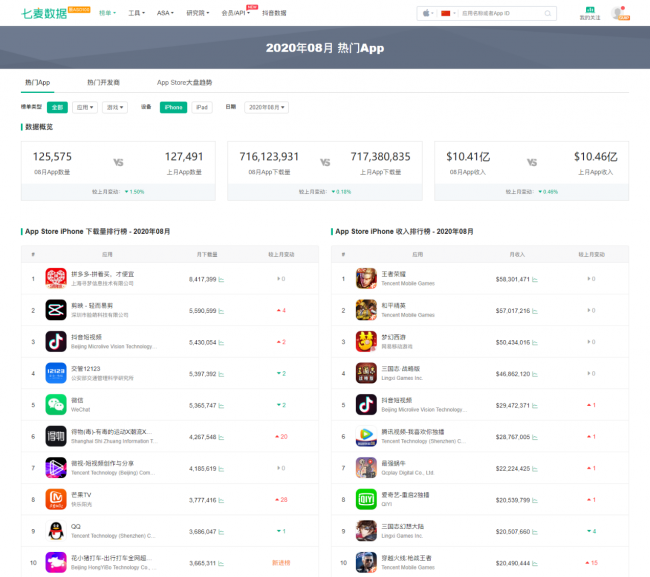Viewport: 650px width, 577px height.
Task: Click the 最强蜗牛 game icon
Action: (x=366, y=468)
